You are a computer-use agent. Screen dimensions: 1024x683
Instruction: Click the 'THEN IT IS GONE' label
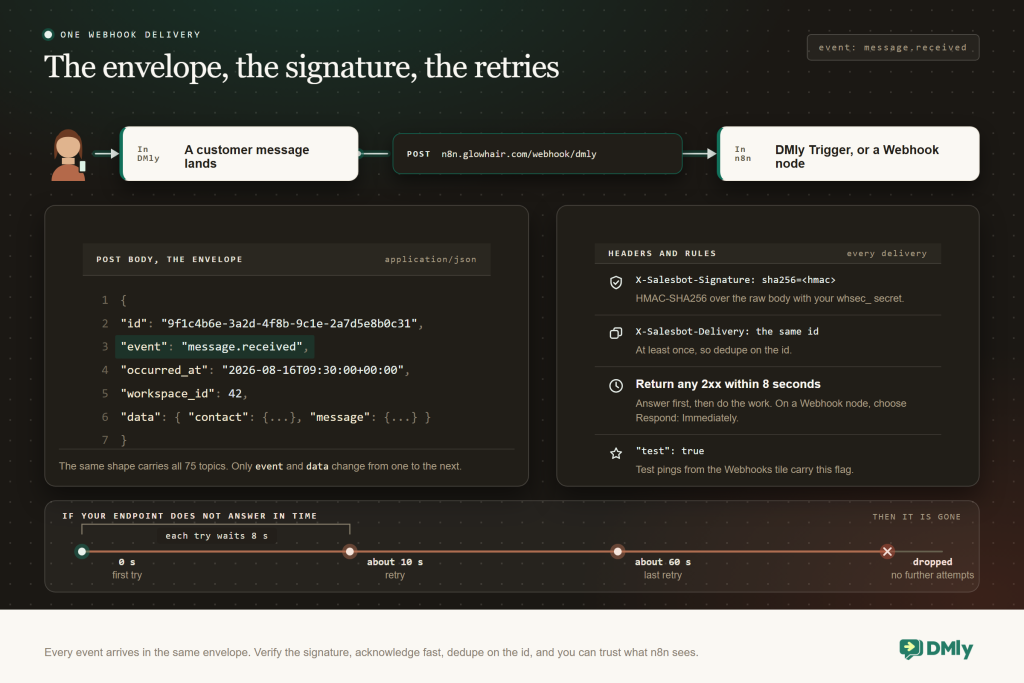pyautogui.click(x=917, y=516)
